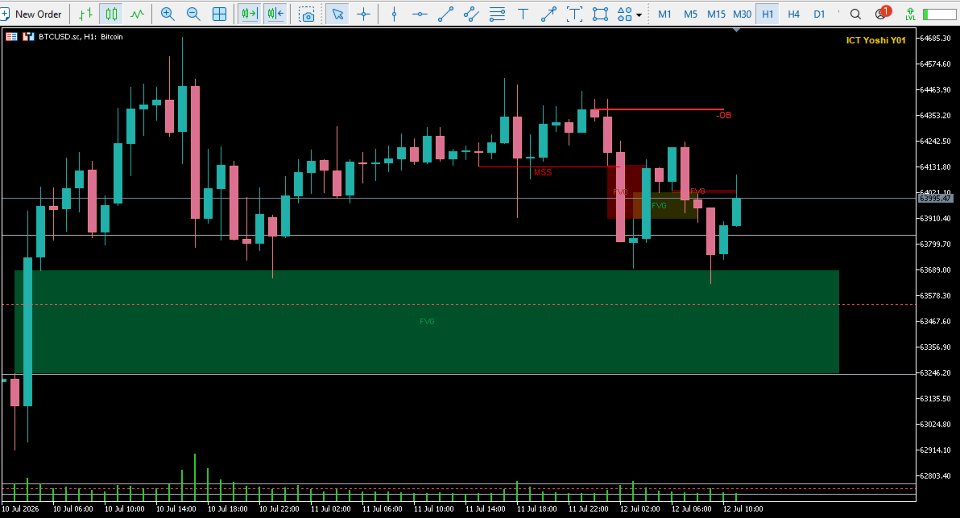This screenshot has width=960, height=518.
Task: Zoom out of the chart
Action: 193,14
